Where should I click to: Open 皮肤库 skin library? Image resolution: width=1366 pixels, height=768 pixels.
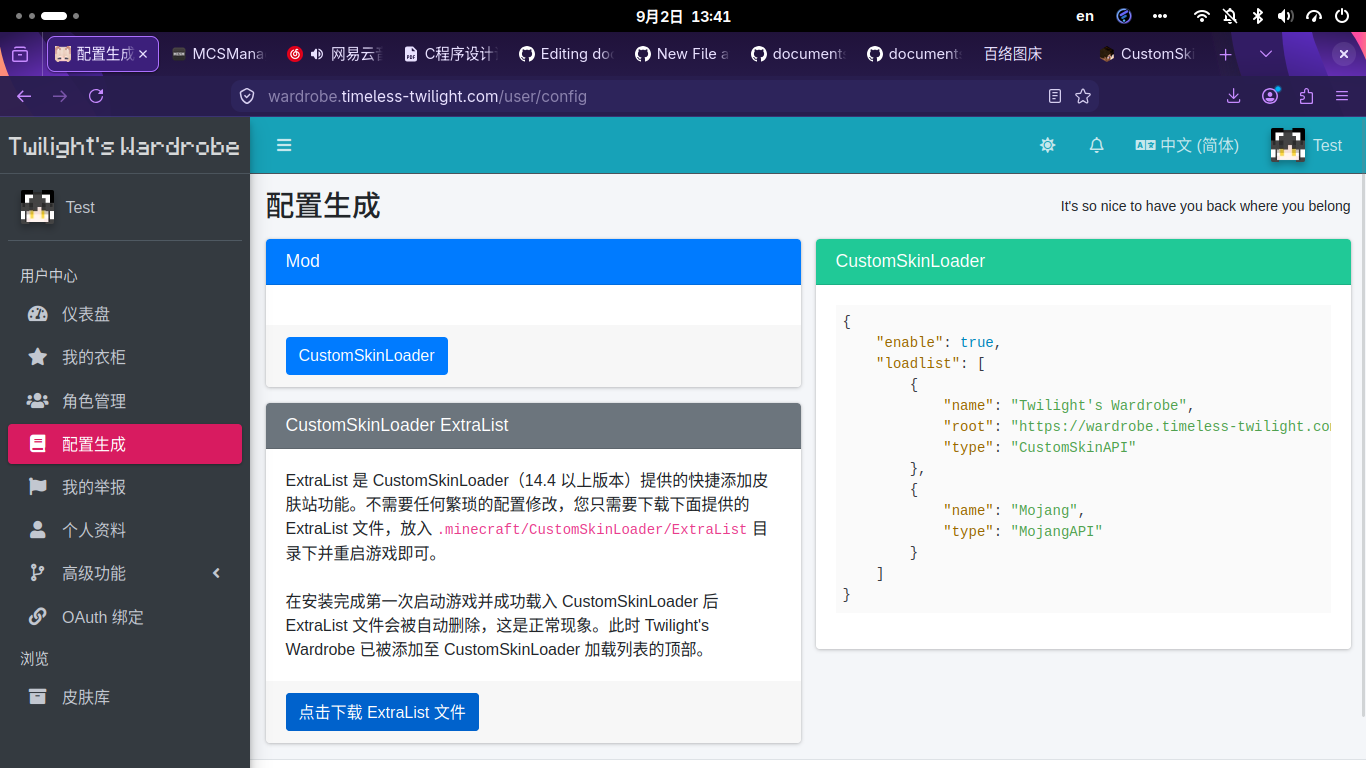pyautogui.click(x=125, y=697)
